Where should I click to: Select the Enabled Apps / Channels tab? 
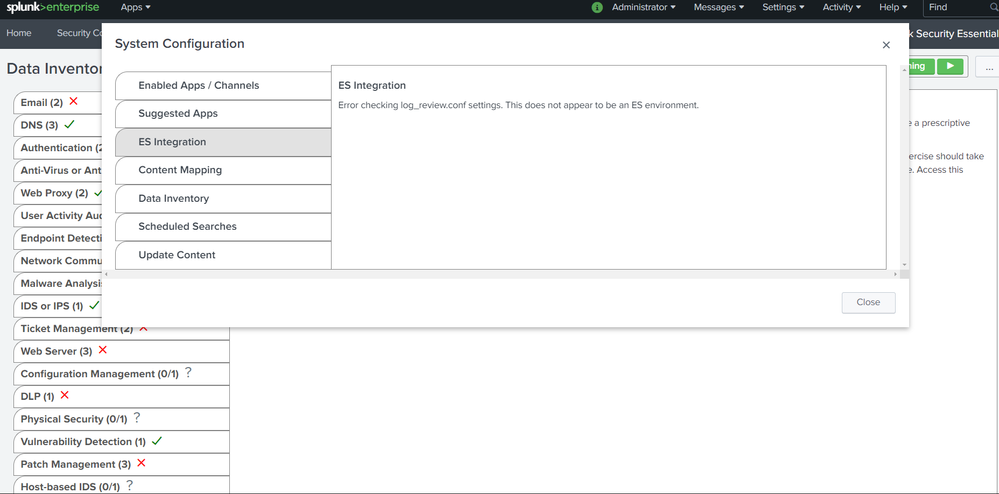(x=223, y=85)
